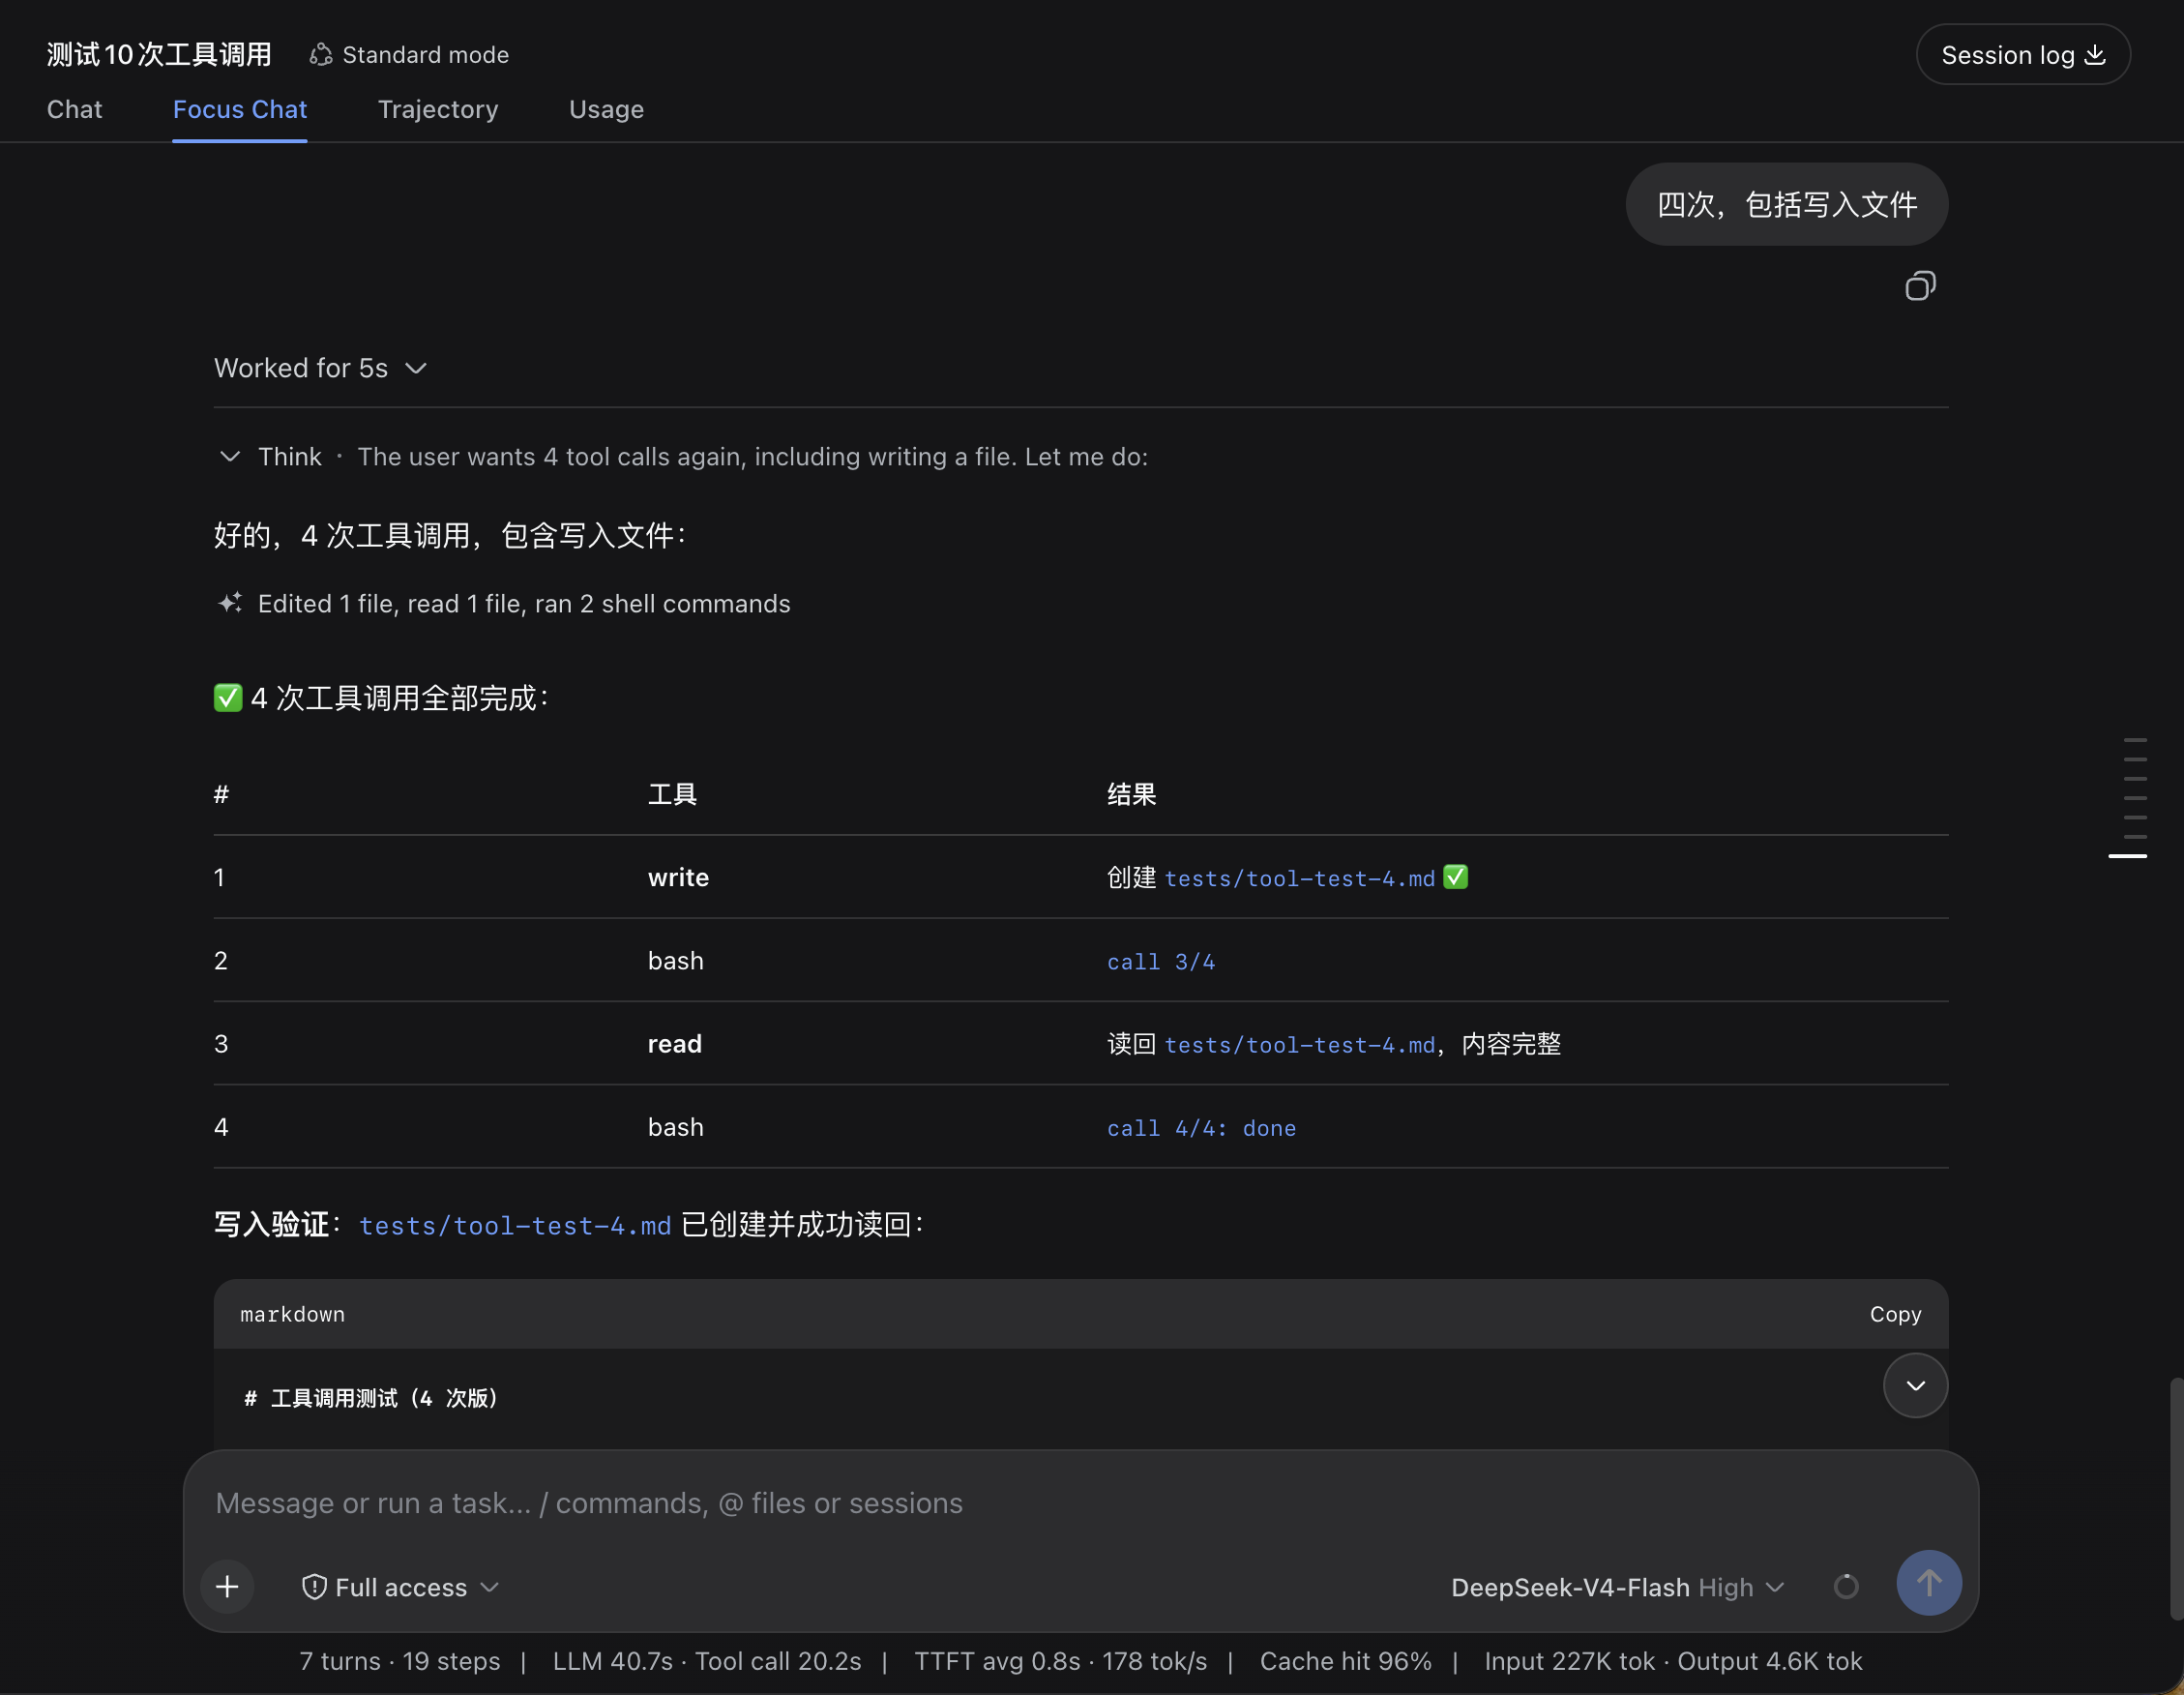
Task: Click 'LLM 40.7s · Tool call 20.2s' status
Action: click(x=707, y=1661)
